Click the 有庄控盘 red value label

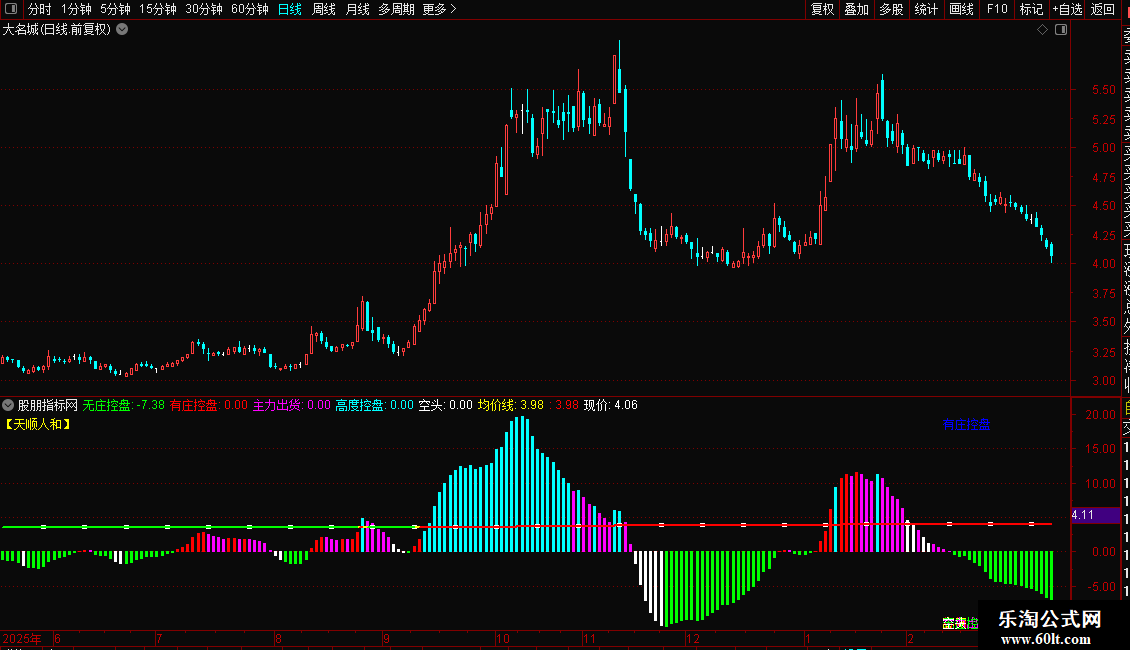(208, 405)
